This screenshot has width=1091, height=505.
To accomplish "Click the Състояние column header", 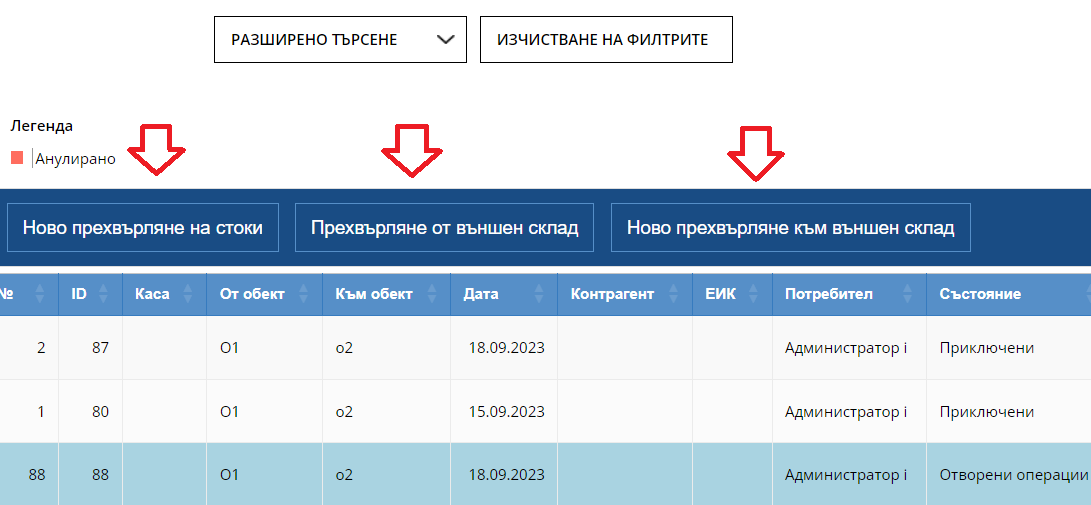I will click(1008, 294).
